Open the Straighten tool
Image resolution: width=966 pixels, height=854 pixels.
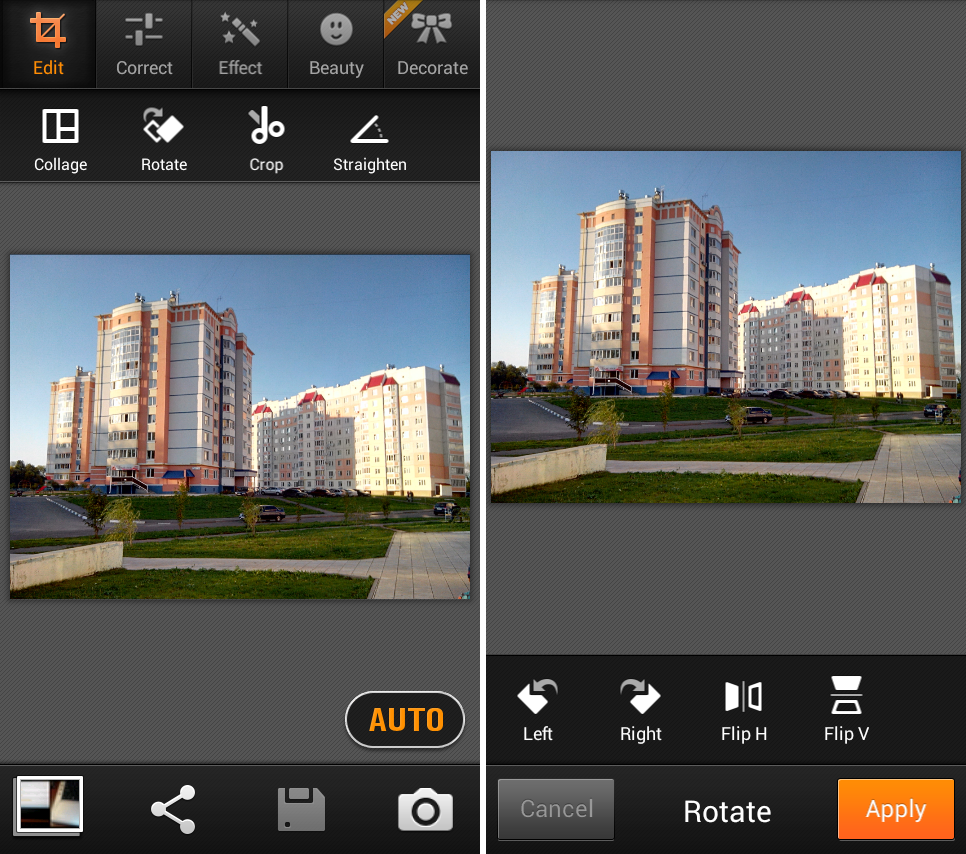[370, 140]
